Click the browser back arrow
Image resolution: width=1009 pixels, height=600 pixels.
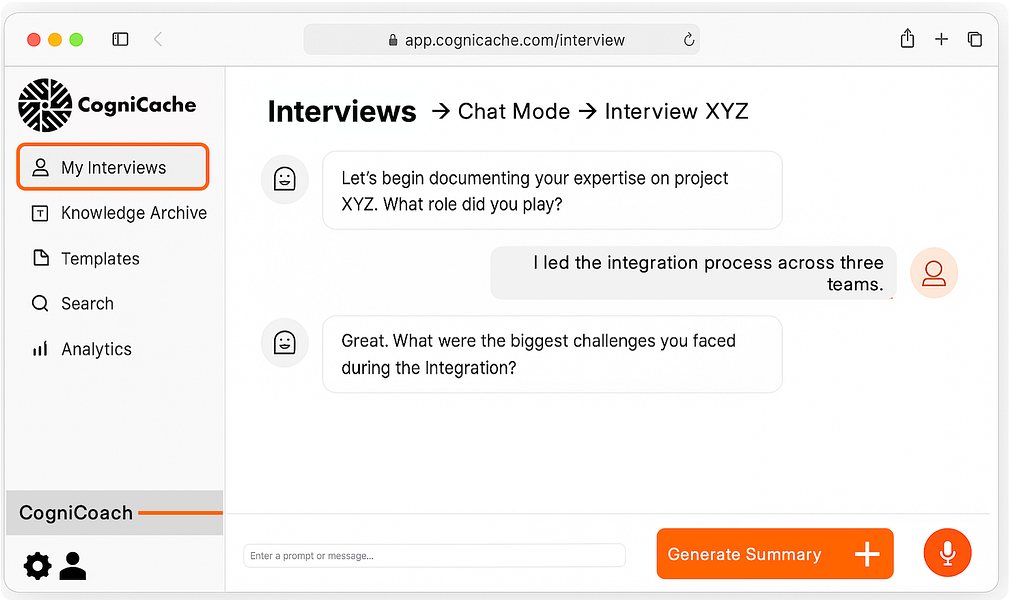pyautogui.click(x=158, y=40)
